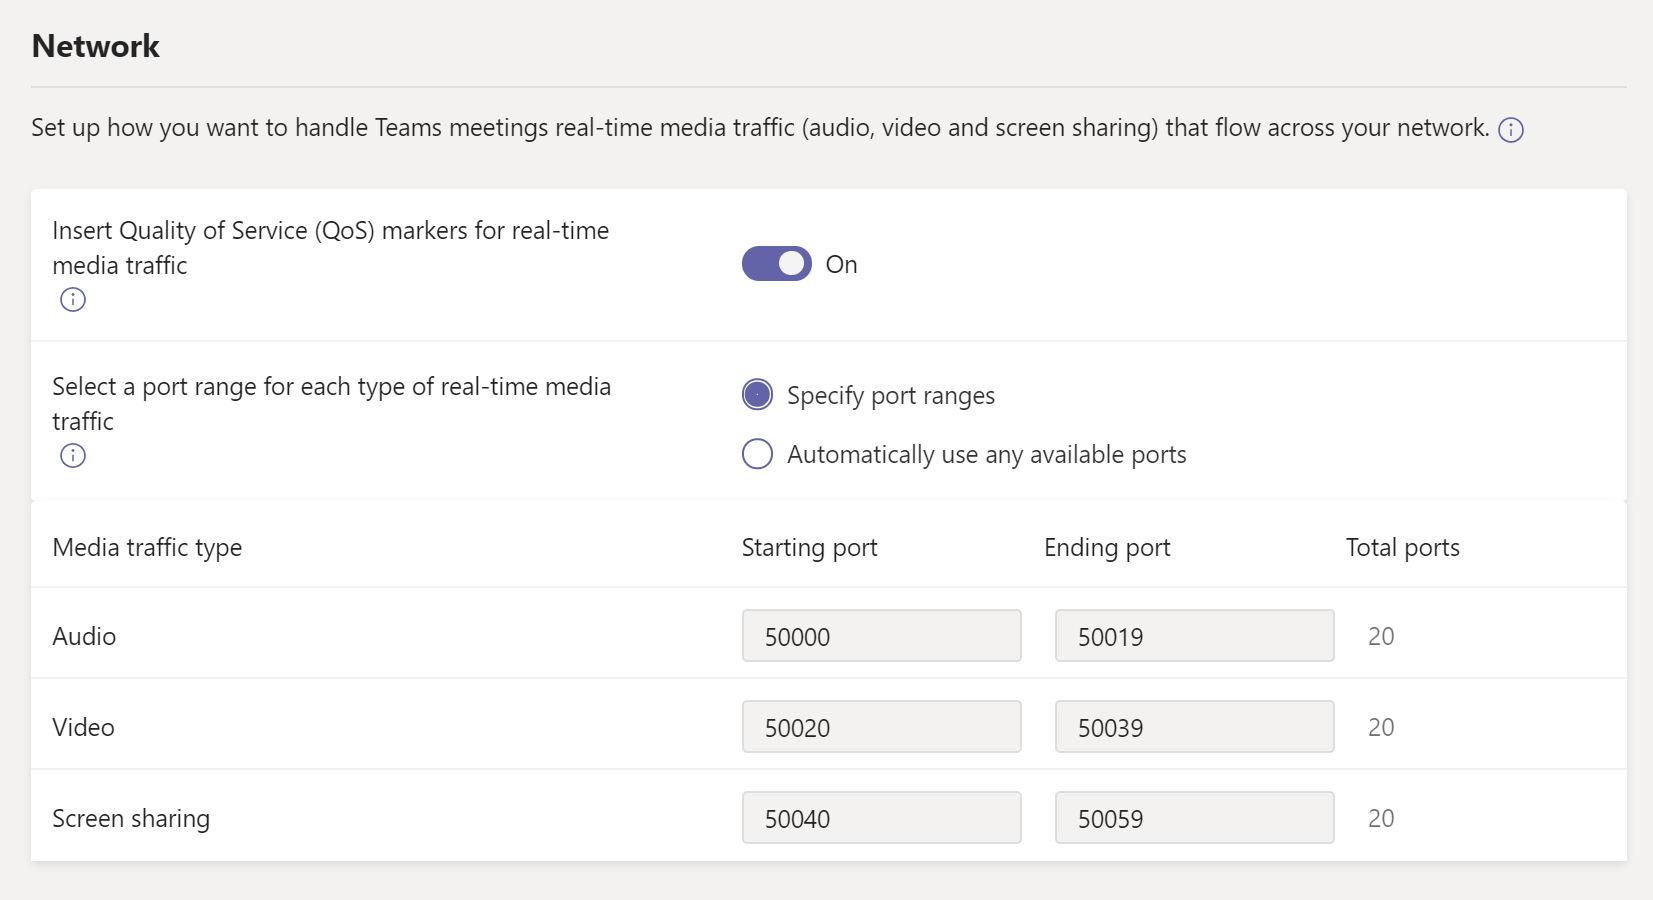The width and height of the screenshot is (1653, 900).
Task: Focus the Video starting port field
Action: click(881, 727)
